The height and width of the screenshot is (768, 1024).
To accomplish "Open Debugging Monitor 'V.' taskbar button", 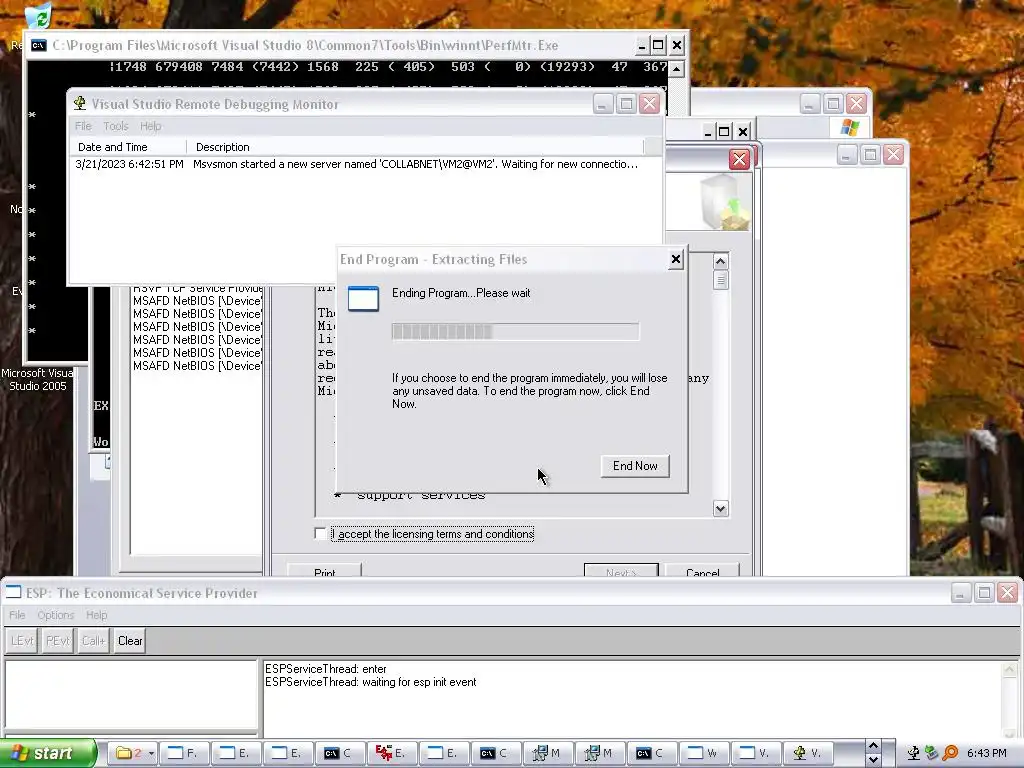I will tap(808, 753).
